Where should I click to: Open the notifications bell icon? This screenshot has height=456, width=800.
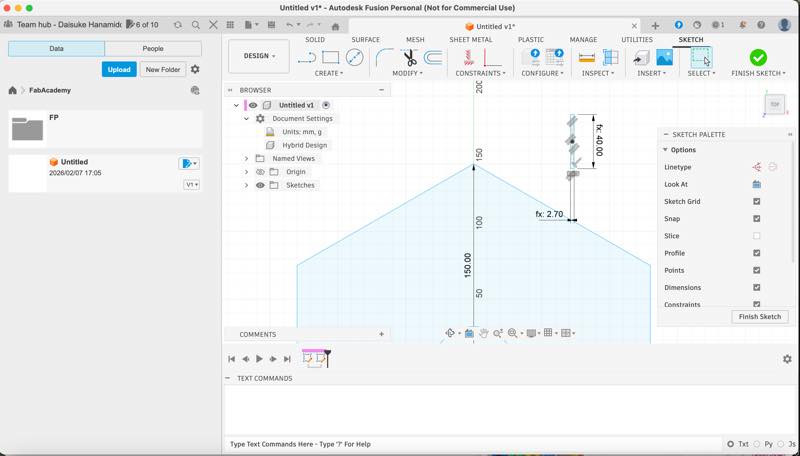pyautogui.click(x=742, y=24)
